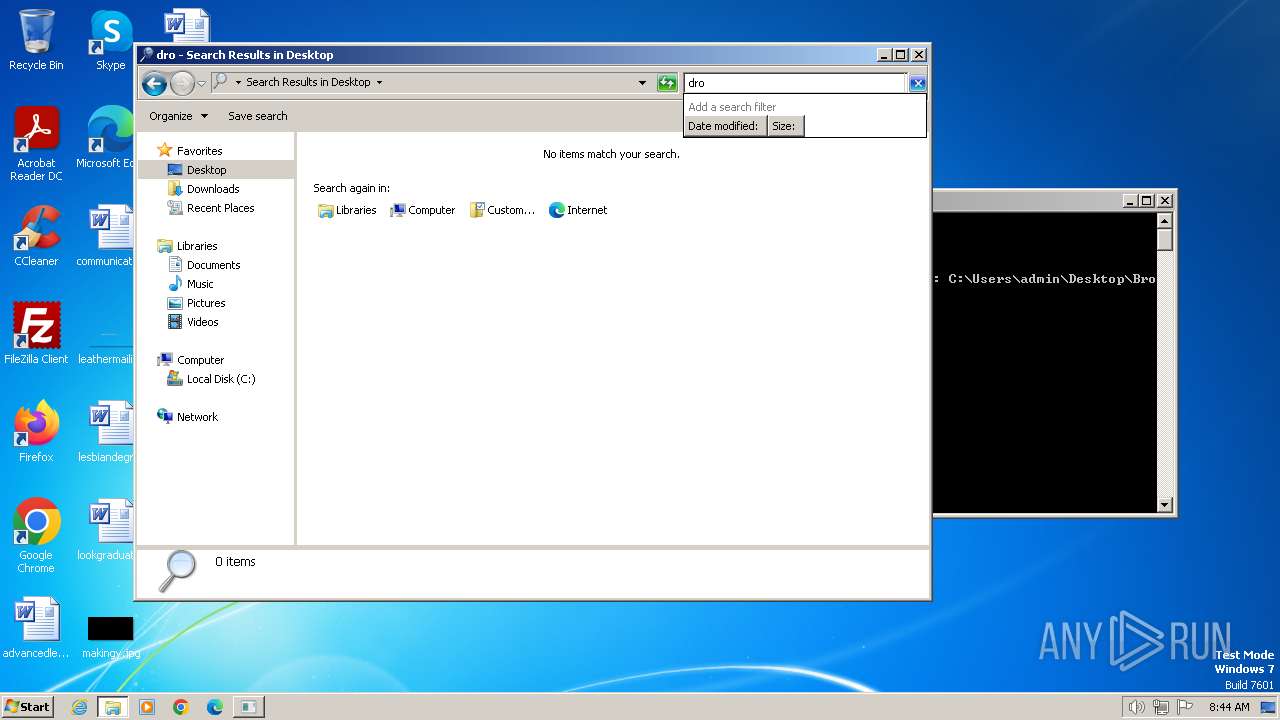Viewport: 1280px width, 720px height.
Task: Click the search magnifier icon in address bar
Action: [220, 82]
